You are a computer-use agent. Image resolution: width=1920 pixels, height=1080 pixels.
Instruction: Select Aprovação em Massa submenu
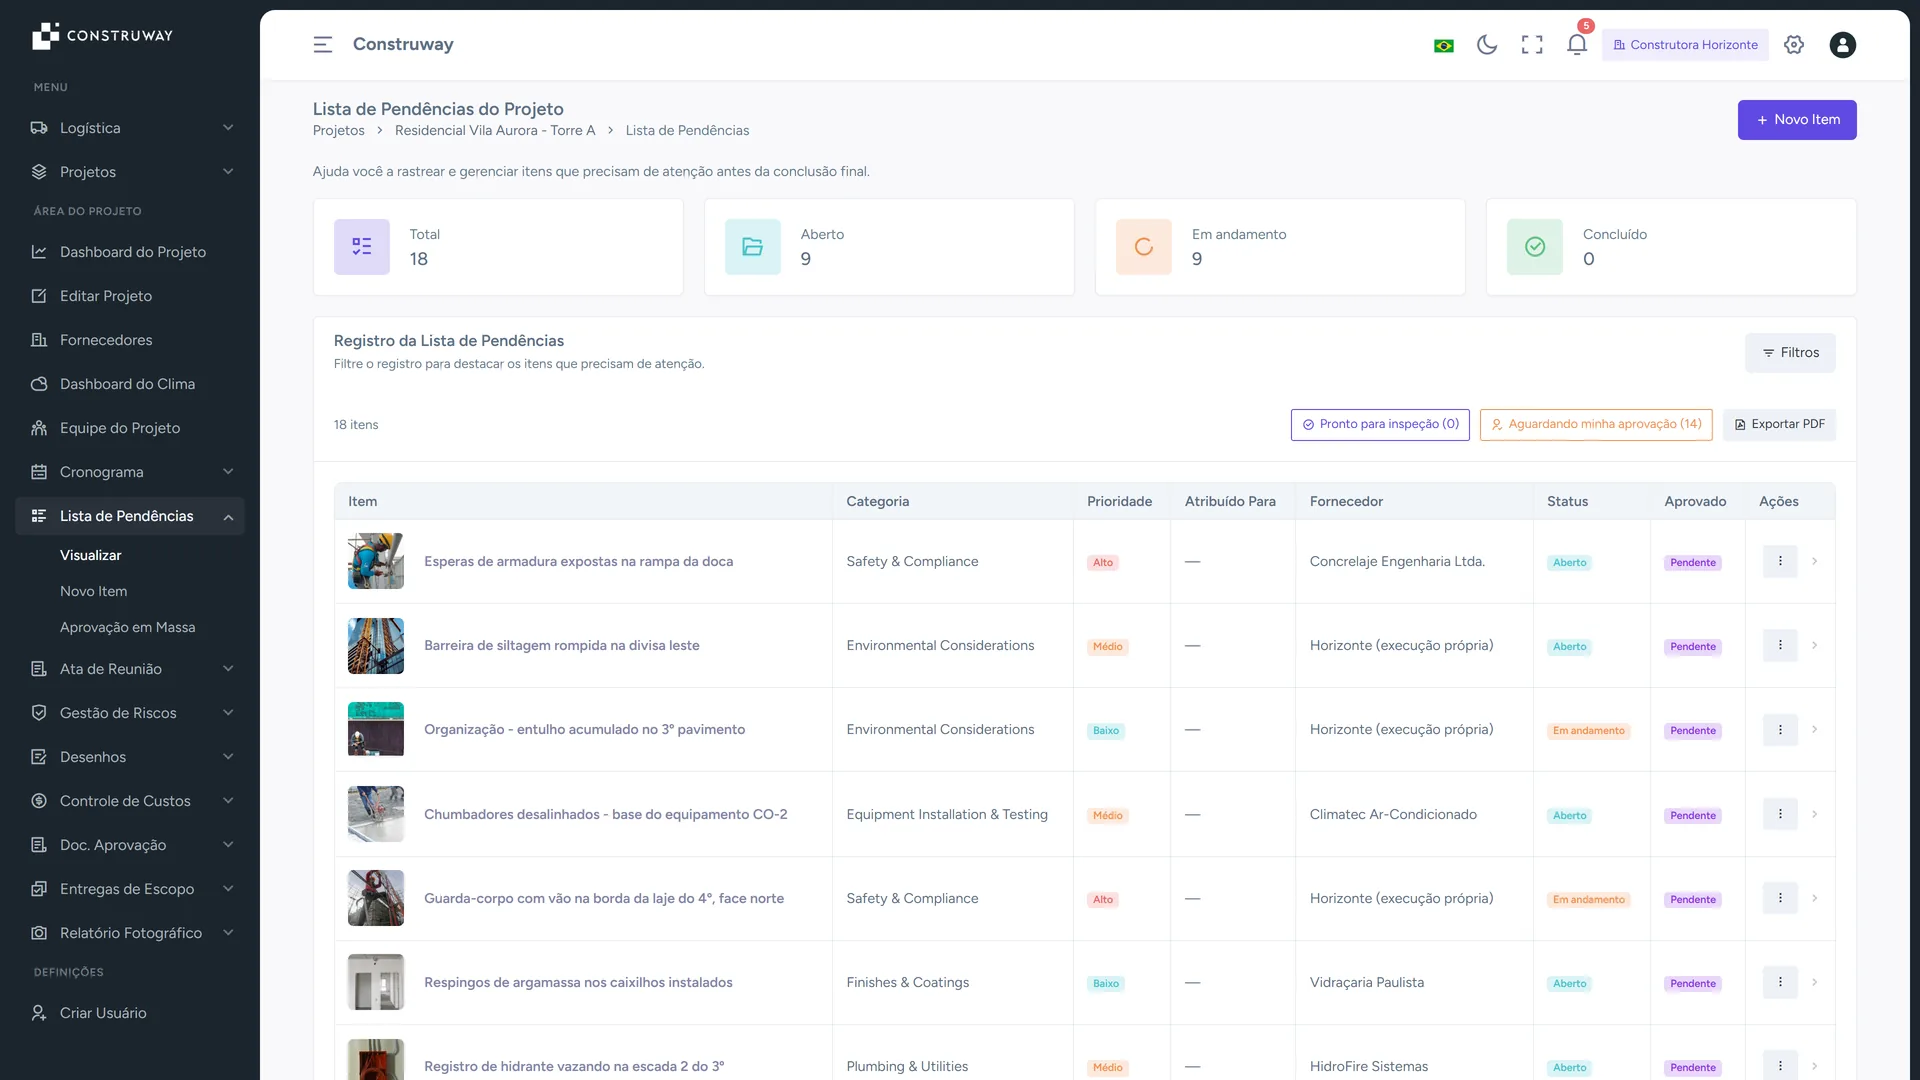pos(127,627)
